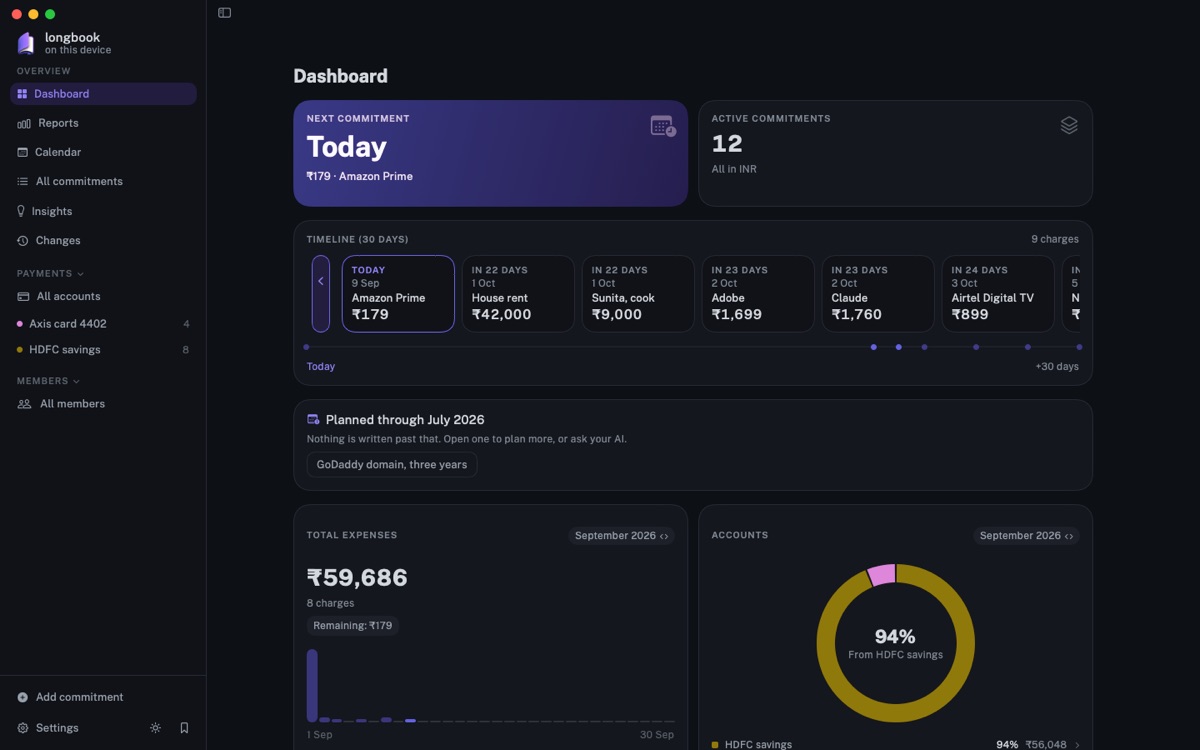
Task: Open the Reports page
Action: (103, 123)
